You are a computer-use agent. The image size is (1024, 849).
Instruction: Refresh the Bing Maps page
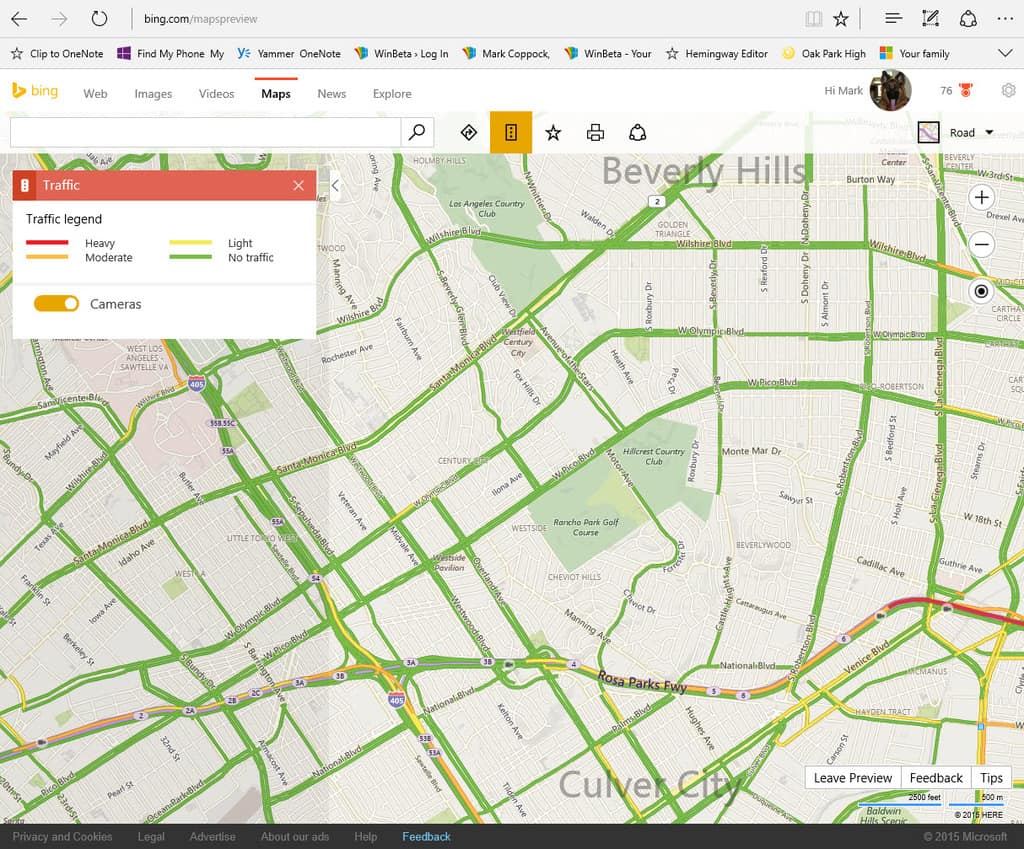(99, 19)
